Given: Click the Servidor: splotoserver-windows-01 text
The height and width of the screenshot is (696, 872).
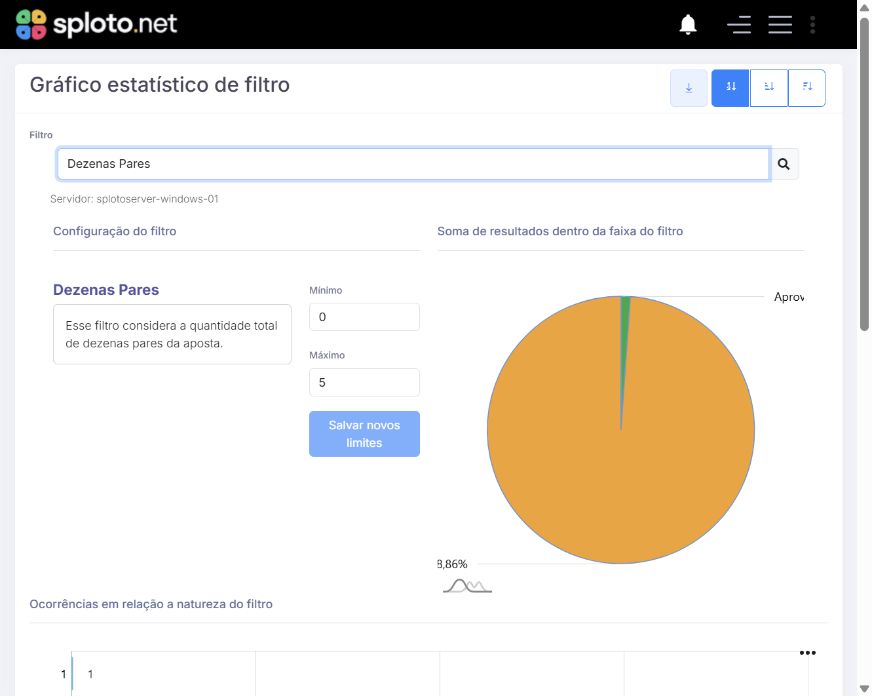Looking at the screenshot, I should pos(134,199).
